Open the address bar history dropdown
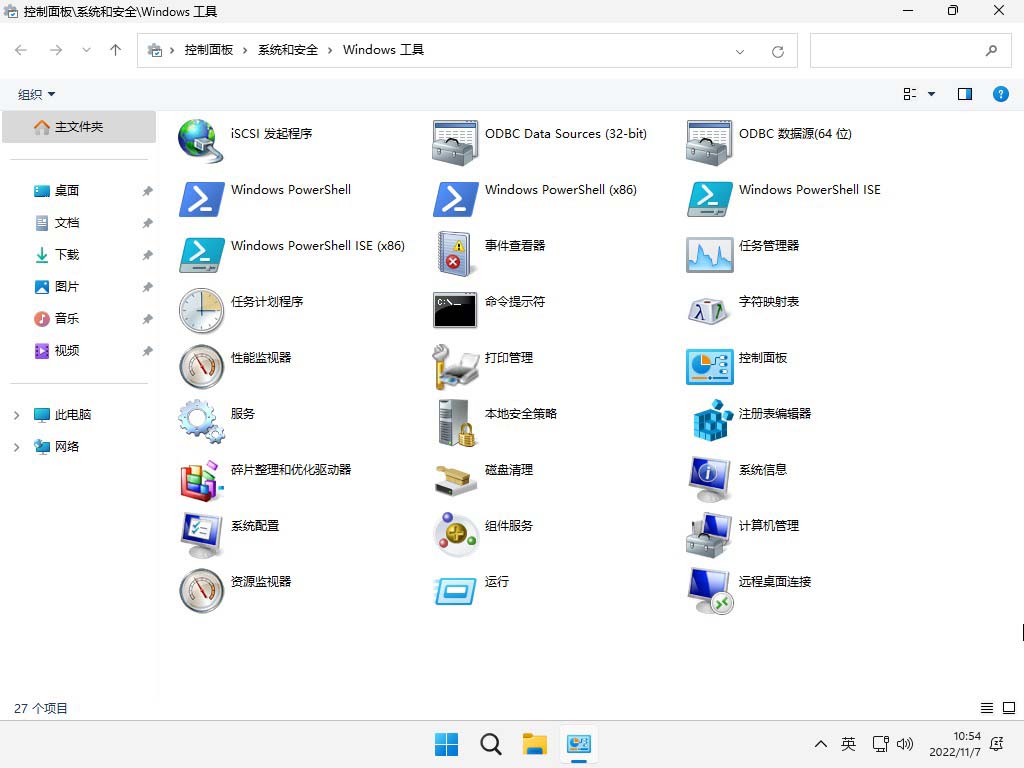Screen dimensions: 1024x768 pyautogui.click(x=740, y=51)
